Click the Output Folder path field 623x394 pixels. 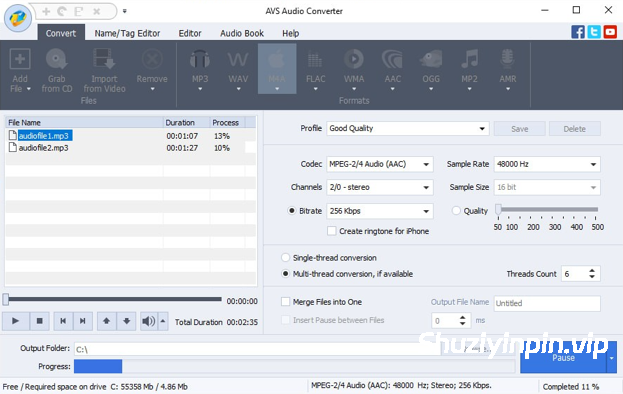tap(257, 349)
